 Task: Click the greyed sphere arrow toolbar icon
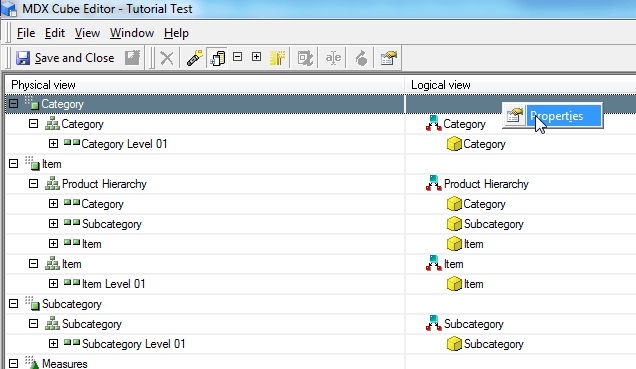[x=361, y=58]
